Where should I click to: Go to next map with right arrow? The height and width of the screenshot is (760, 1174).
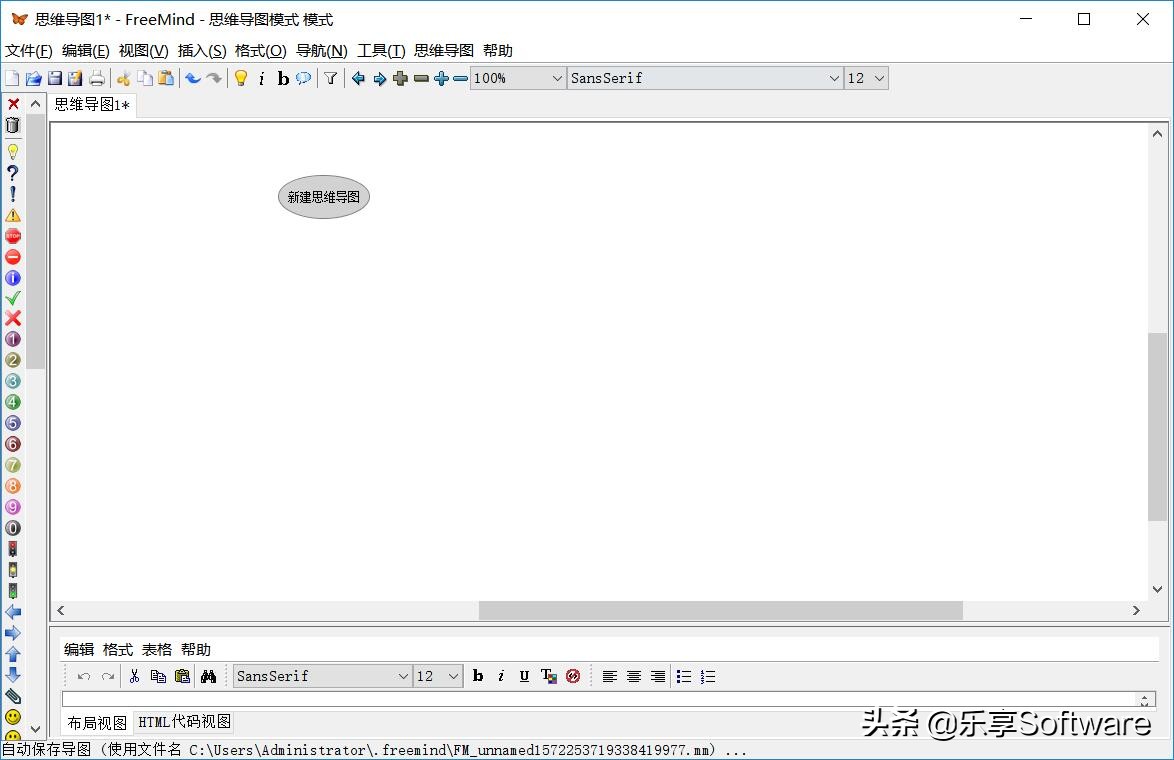[380, 79]
